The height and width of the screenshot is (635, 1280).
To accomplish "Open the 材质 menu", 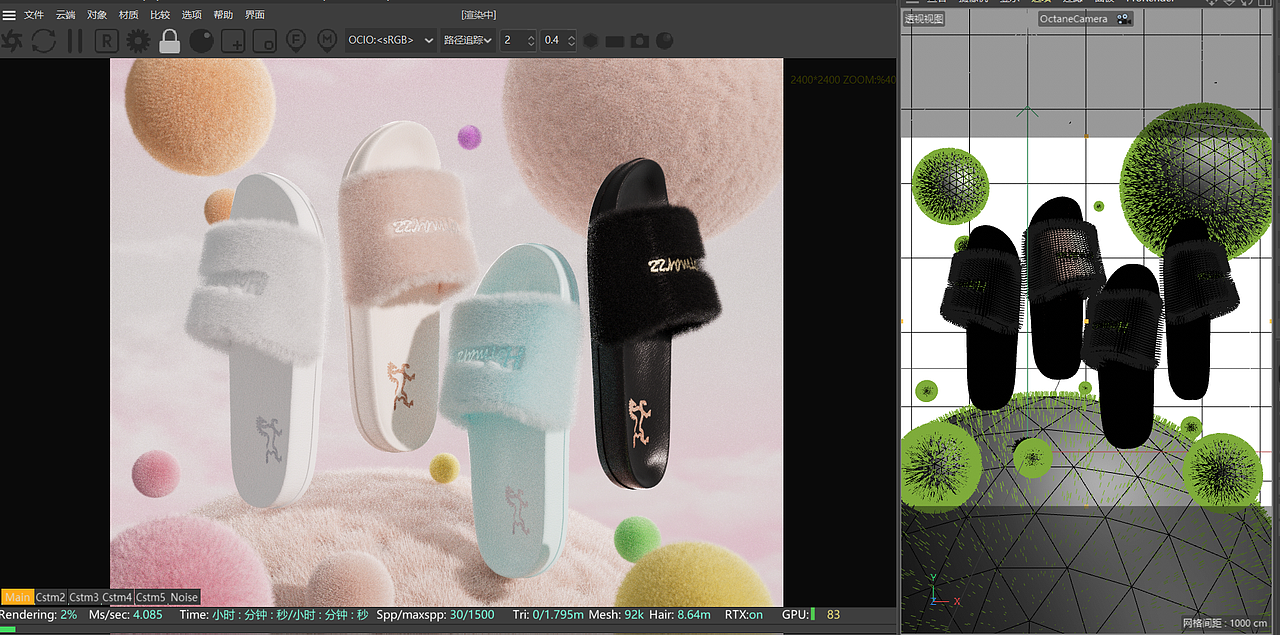I will coord(129,15).
